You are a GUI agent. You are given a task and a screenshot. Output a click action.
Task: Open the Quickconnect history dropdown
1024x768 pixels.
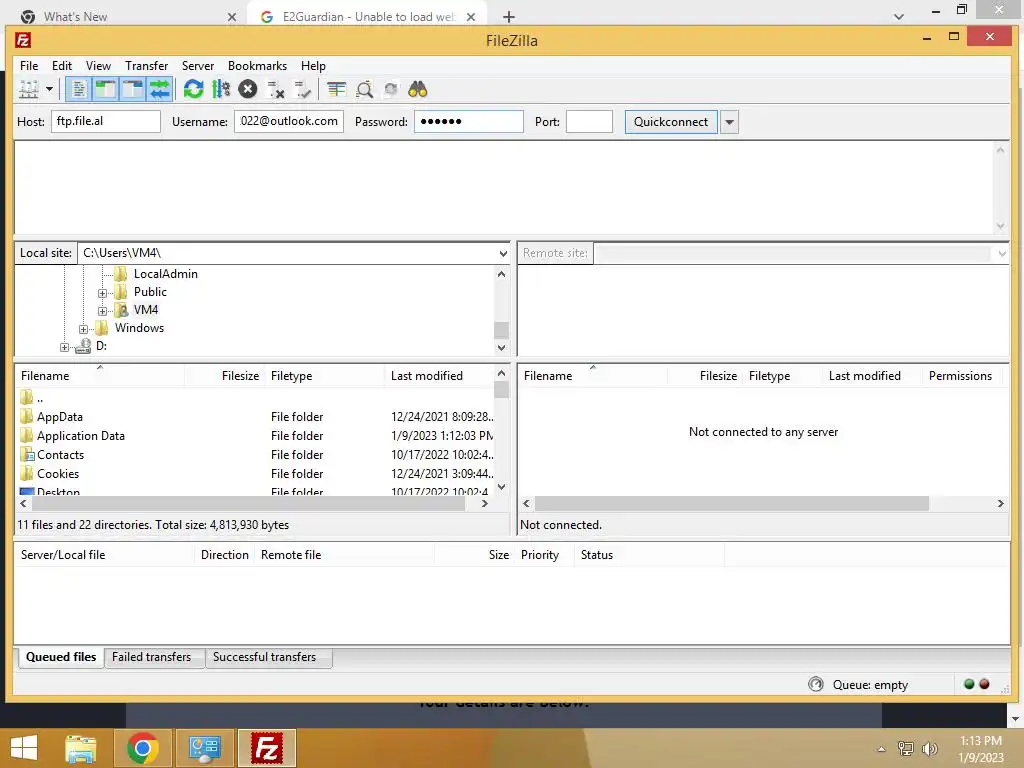(729, 122)
